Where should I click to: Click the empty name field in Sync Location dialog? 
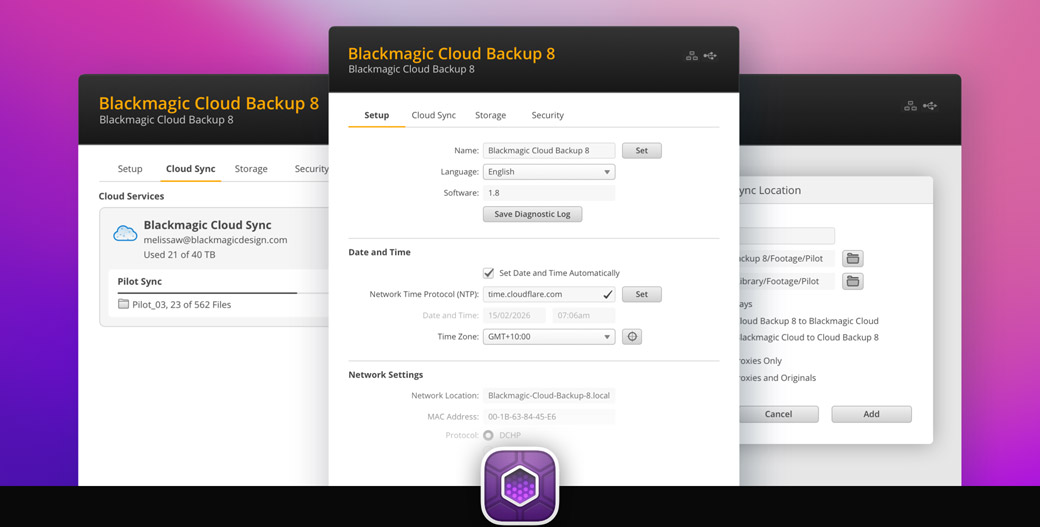point(787,236)
